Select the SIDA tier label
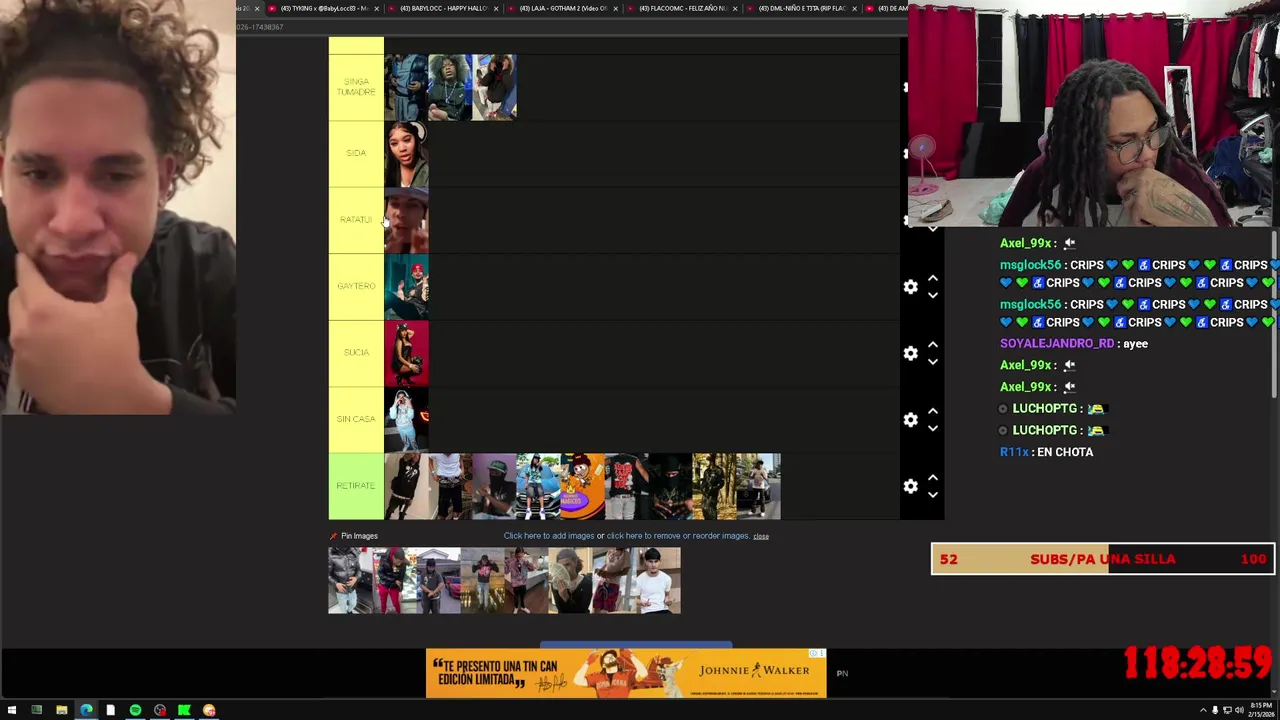Image resolution: width=1280 pixels, height=720 pixels. 356,154
